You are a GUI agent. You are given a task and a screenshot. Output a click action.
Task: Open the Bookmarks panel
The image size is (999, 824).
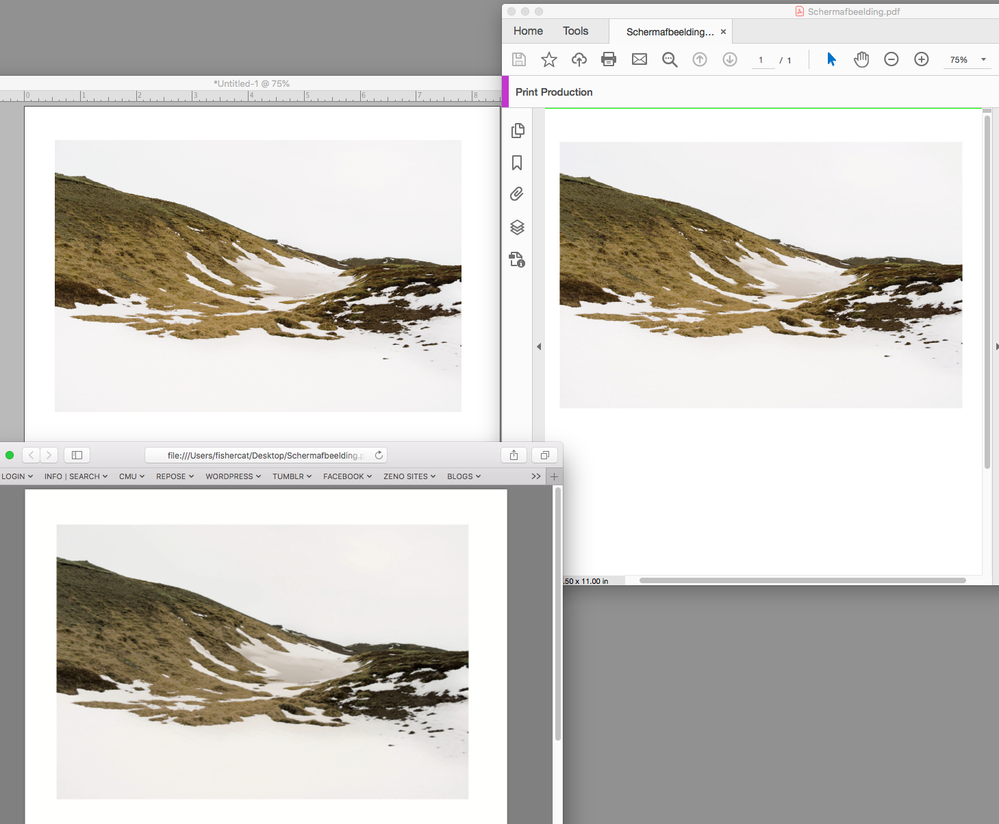[517, 162]
